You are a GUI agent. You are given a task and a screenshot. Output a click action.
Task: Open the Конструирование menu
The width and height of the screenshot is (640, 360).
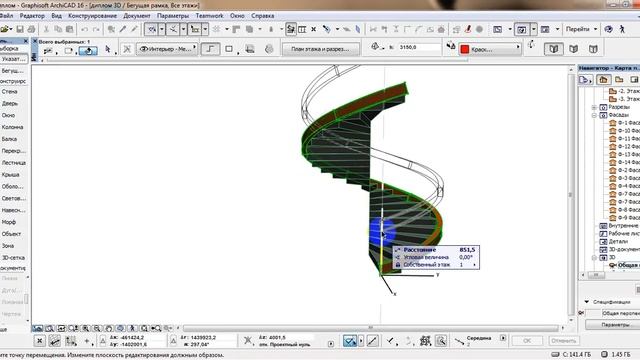pos(93,16)
